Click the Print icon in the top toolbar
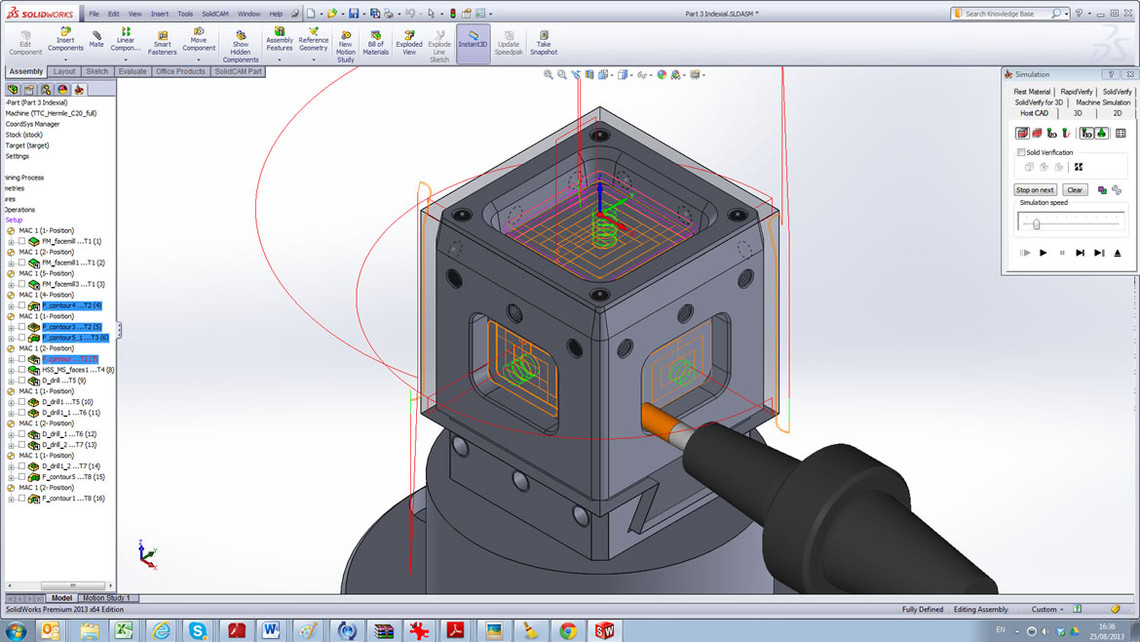The image size is (1140, 642). click(389, 13)
